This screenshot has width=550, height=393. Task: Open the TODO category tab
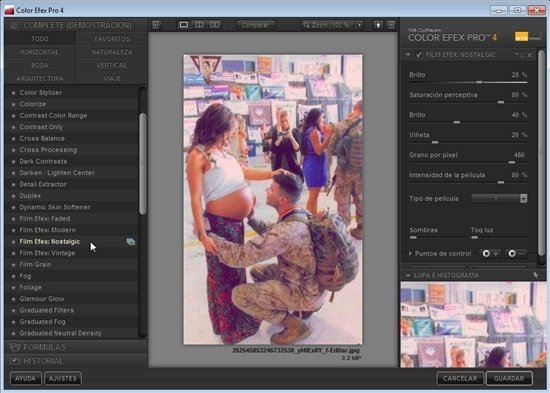coord(40,39)
